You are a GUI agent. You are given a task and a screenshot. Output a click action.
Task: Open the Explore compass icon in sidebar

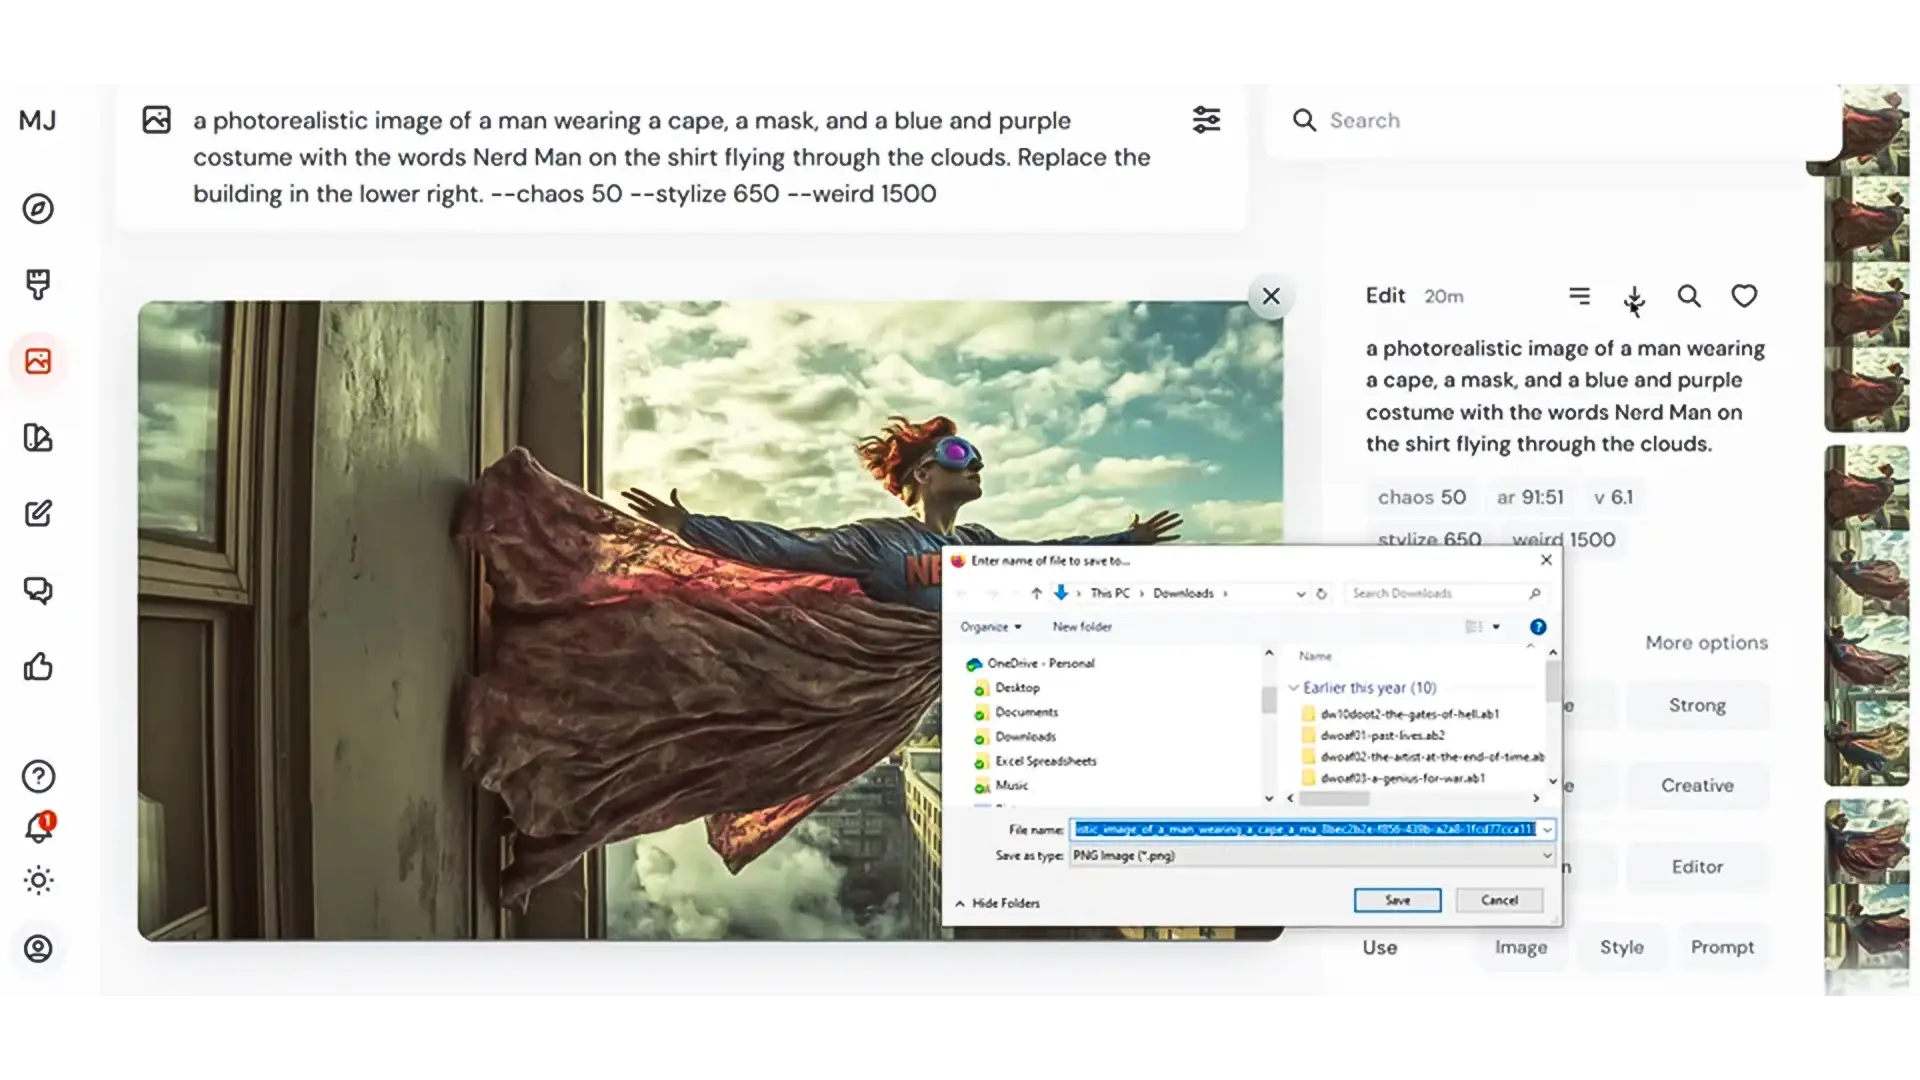[38, 209]
